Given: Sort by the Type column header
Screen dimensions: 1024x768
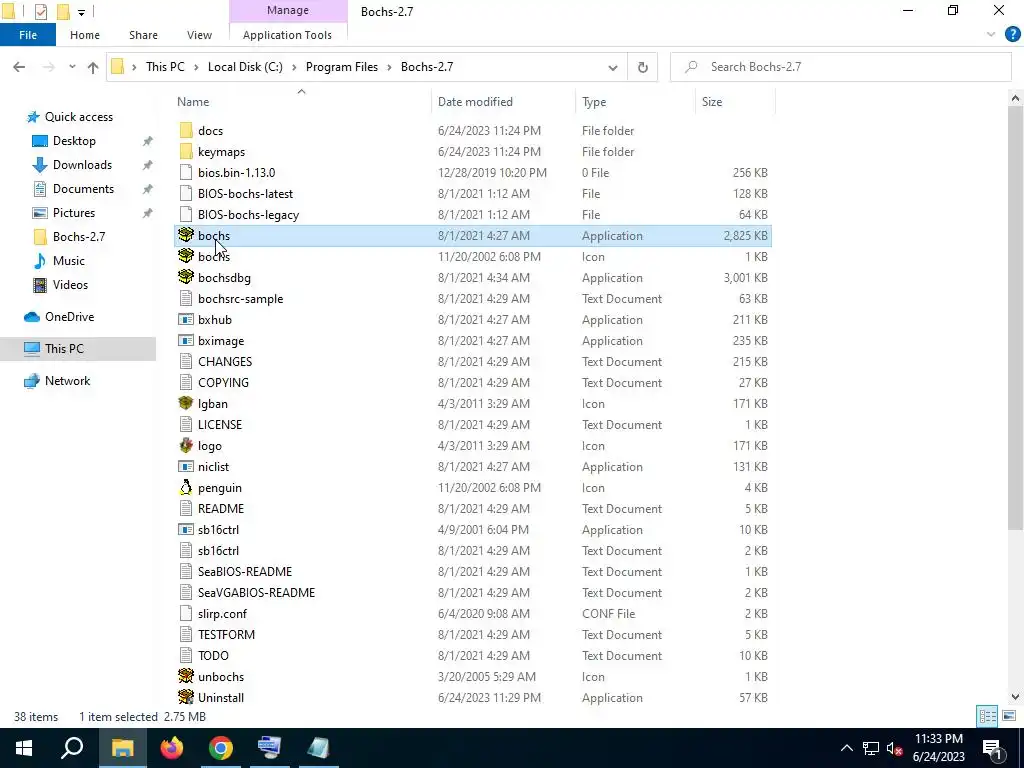Looking at the screenshot, I should pos(594,102).
